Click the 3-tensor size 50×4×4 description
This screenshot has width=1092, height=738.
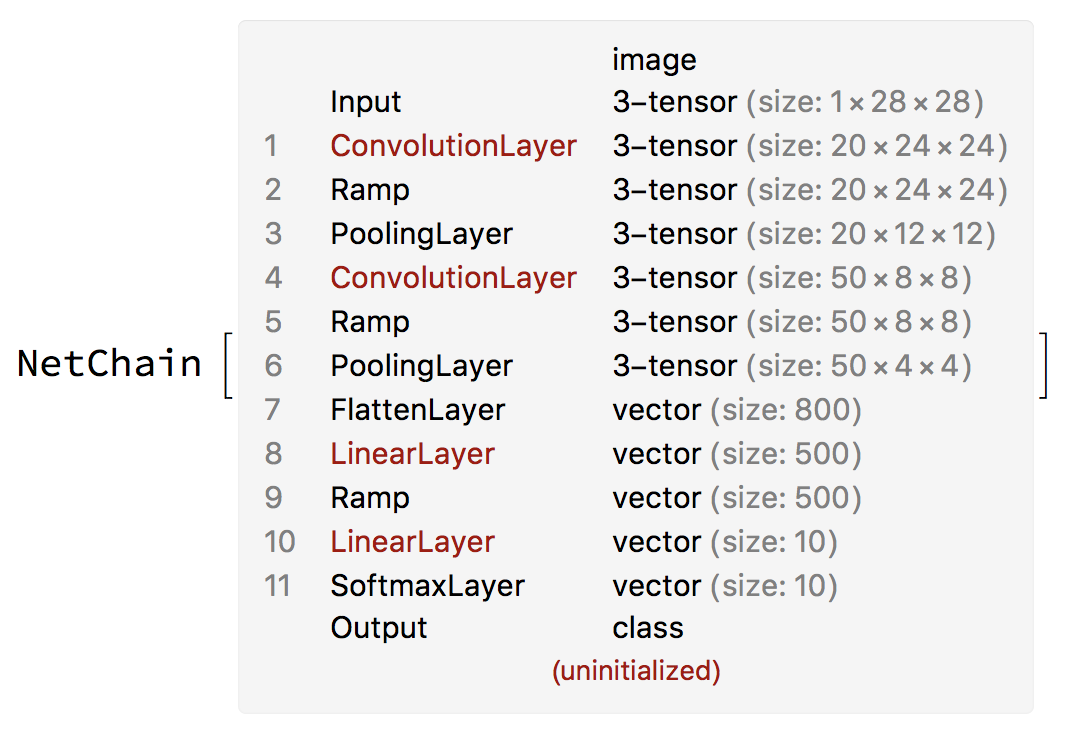[x=792, y=366]
